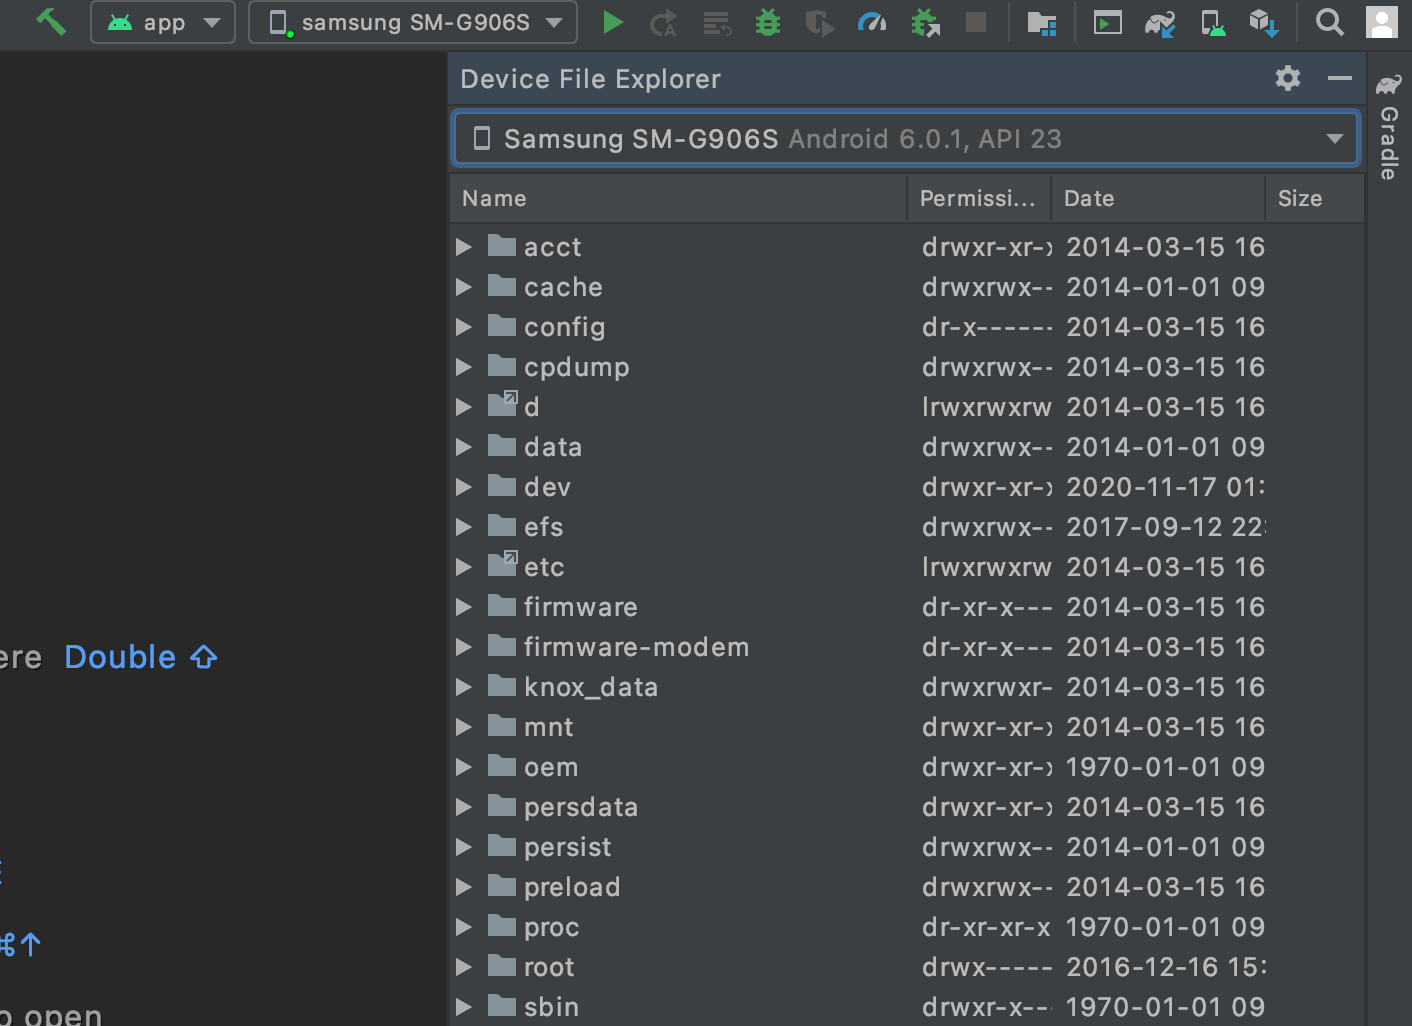Select the oem folder
The image size is (1412, 1026).
pos(906,767)
